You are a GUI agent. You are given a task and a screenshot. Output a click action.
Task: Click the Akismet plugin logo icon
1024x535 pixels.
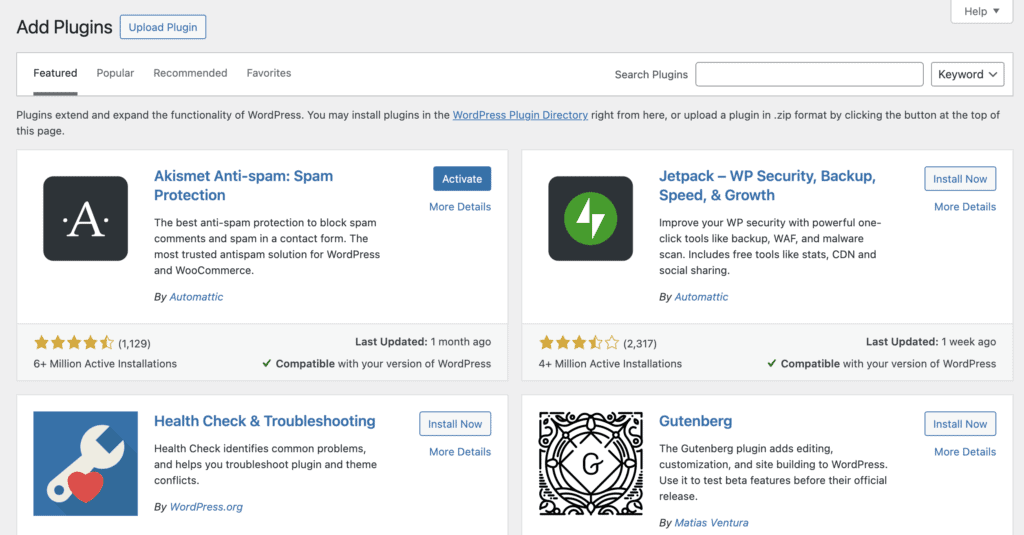86,218
